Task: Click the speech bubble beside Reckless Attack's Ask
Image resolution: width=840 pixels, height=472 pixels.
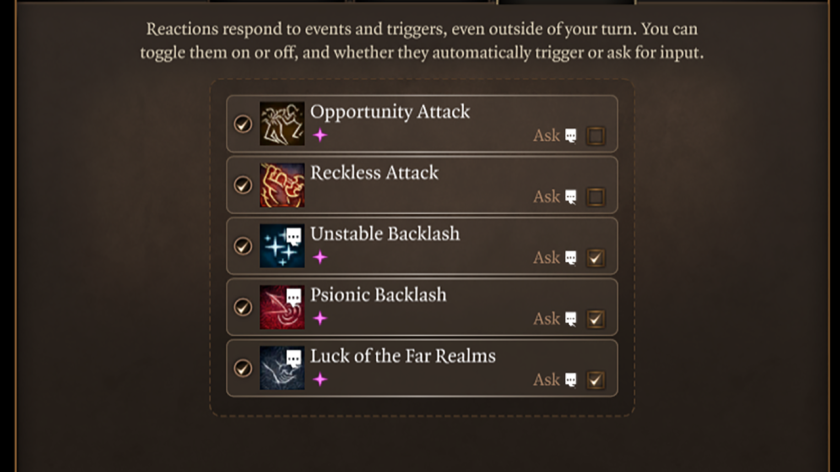Action: [x=571, y=197]
